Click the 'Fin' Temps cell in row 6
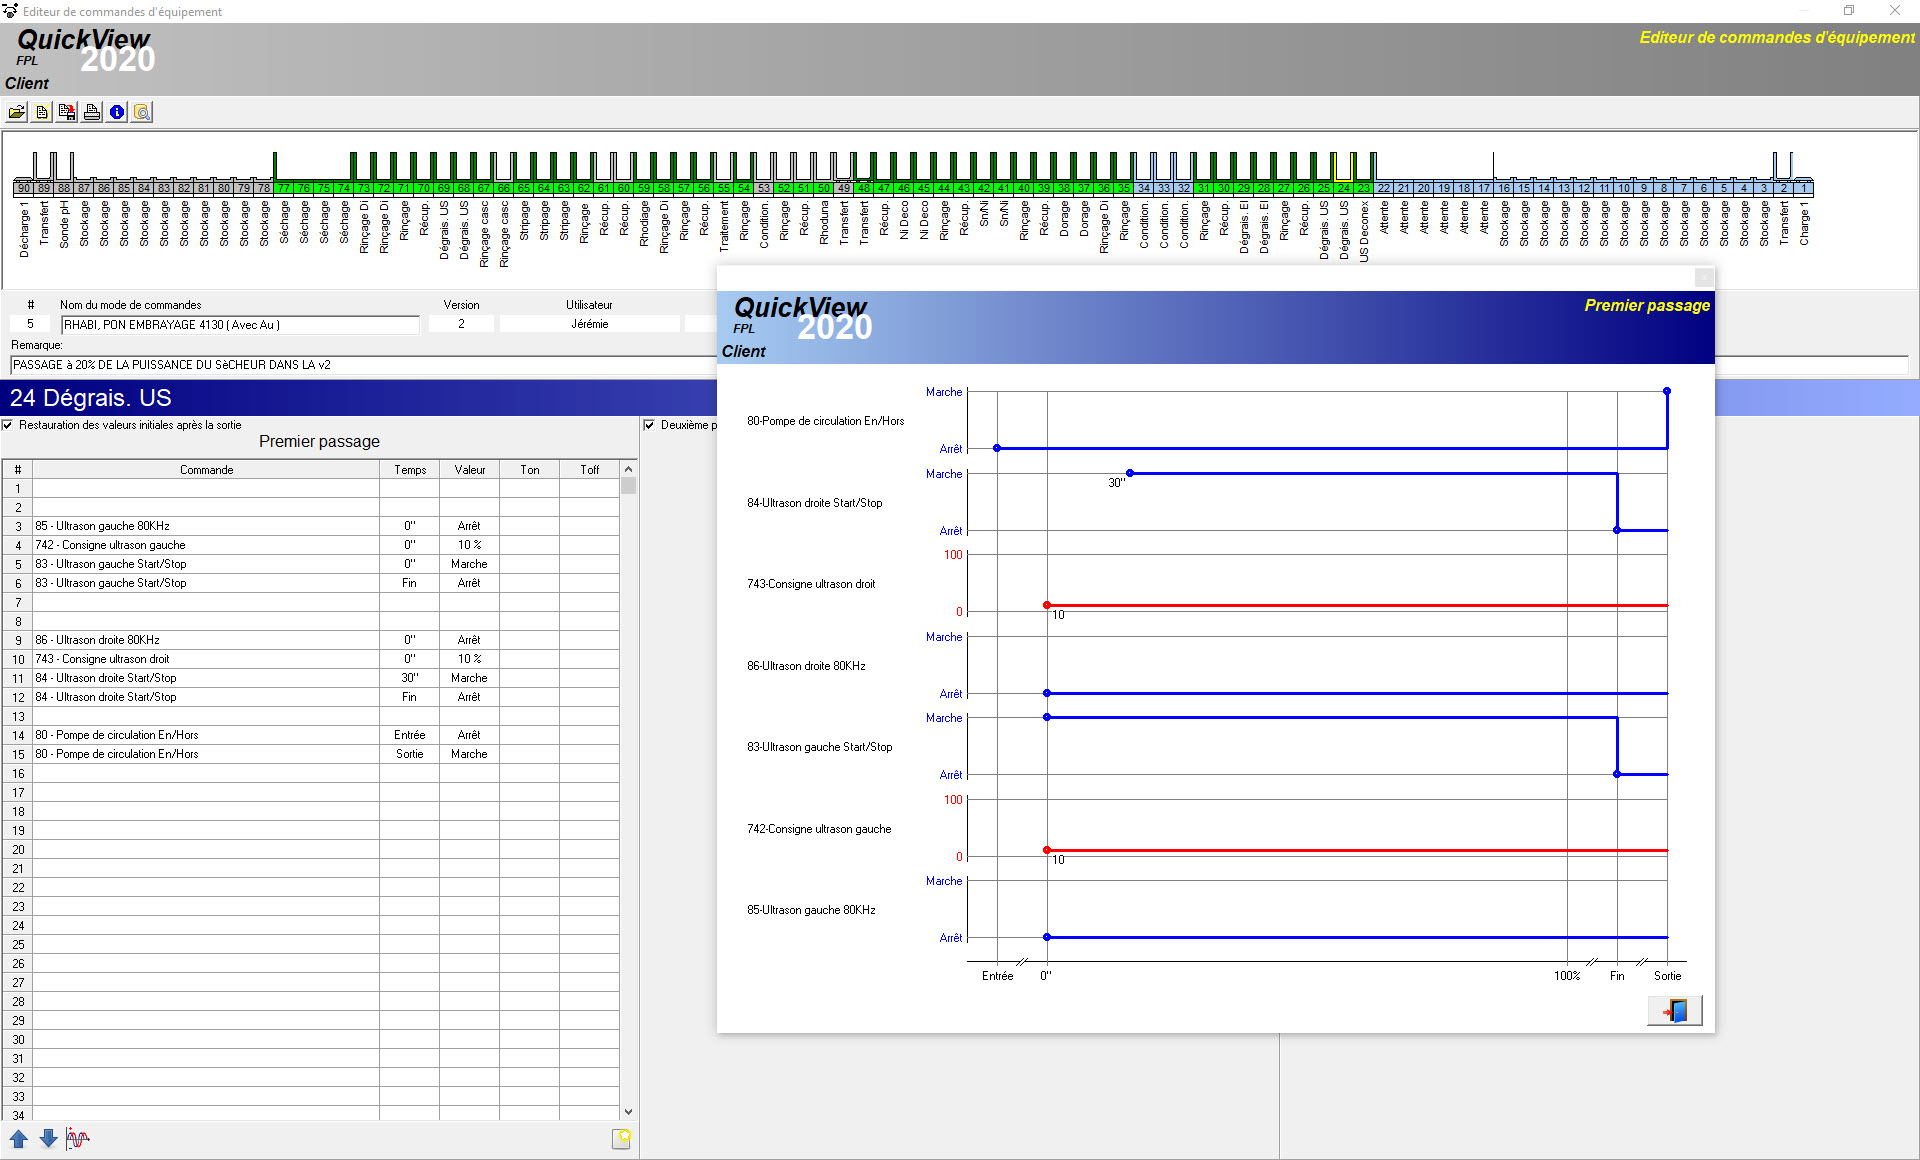The width and height of the screenshot is (1920, 1160). (x=410, y=583)
